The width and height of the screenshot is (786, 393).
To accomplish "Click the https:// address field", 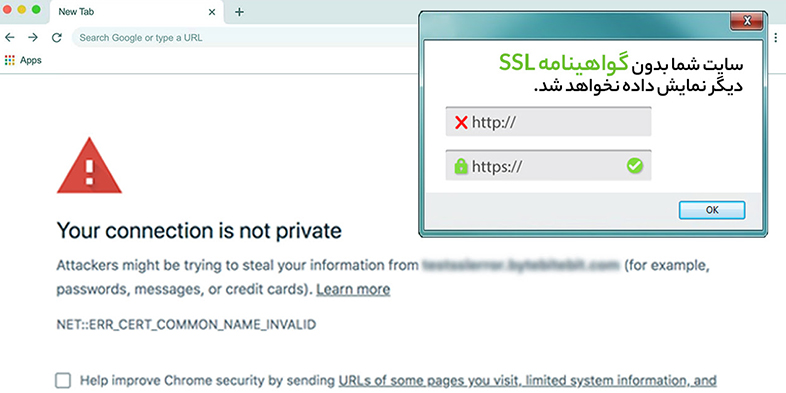I will tap(548, 165).
